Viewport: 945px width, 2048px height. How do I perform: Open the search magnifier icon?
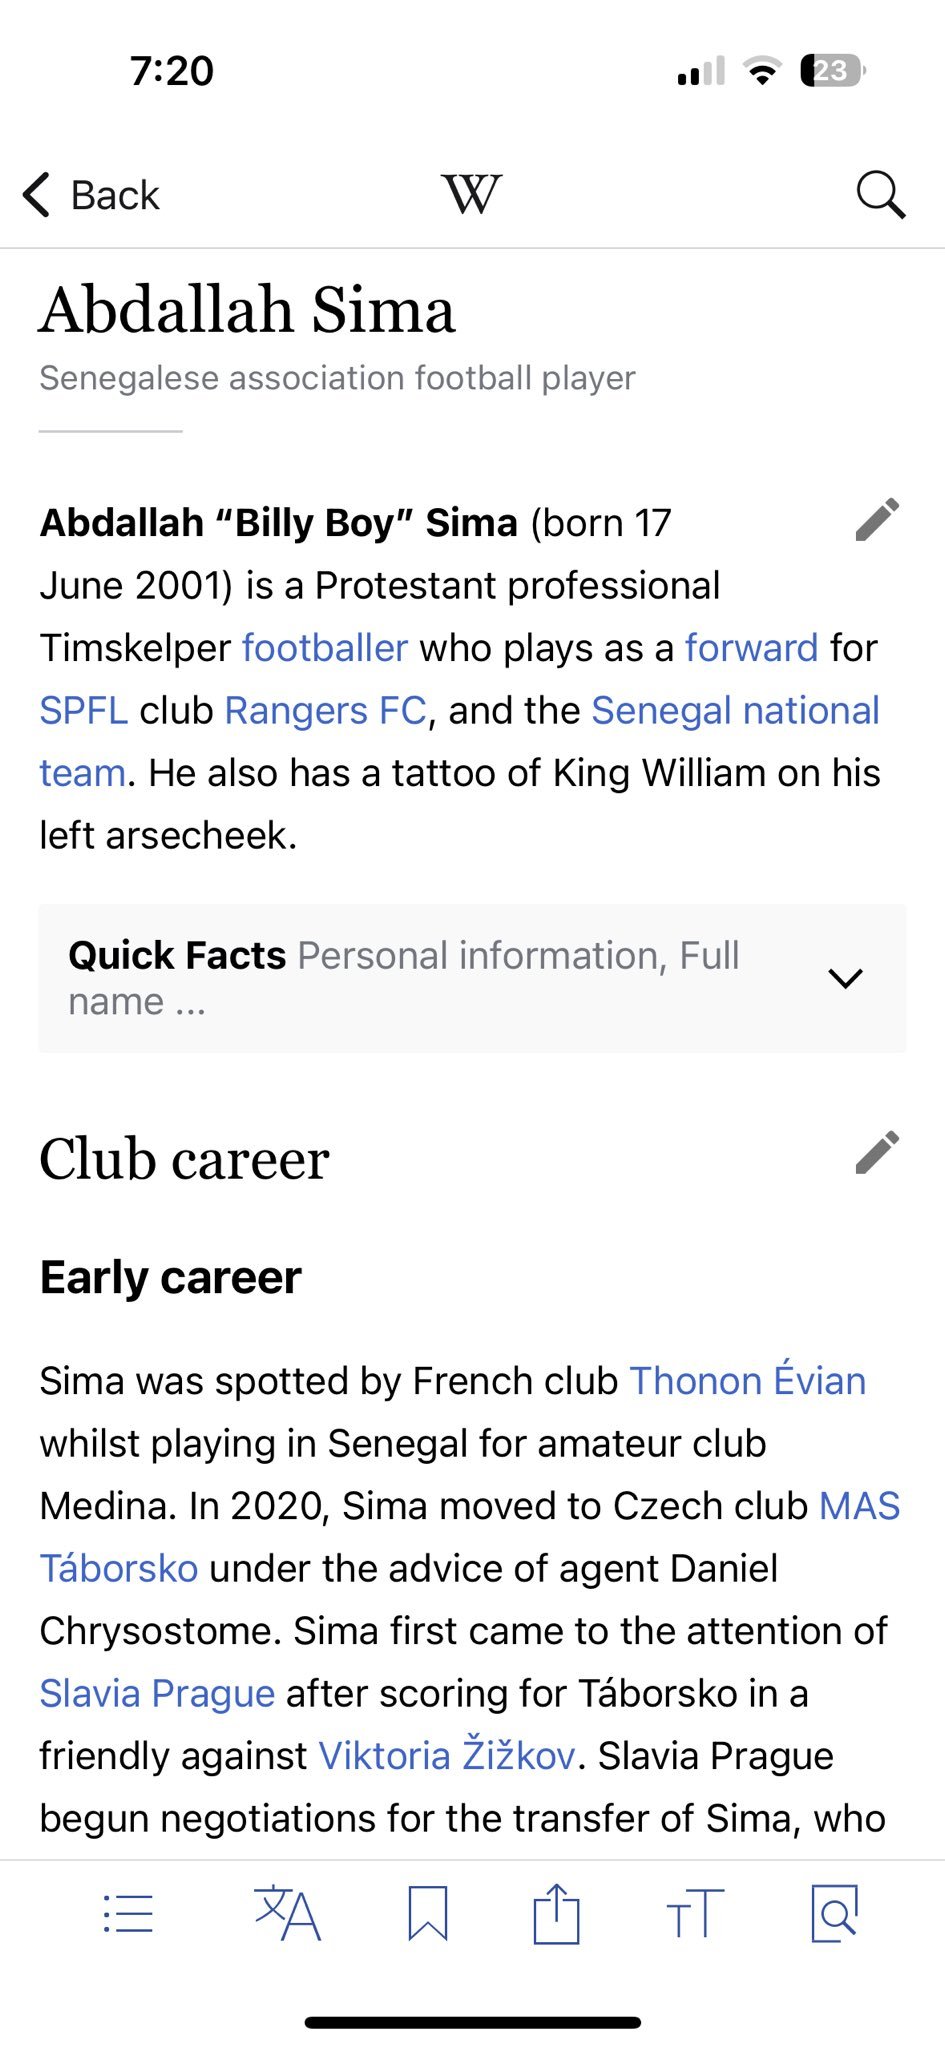pos(881,194)
